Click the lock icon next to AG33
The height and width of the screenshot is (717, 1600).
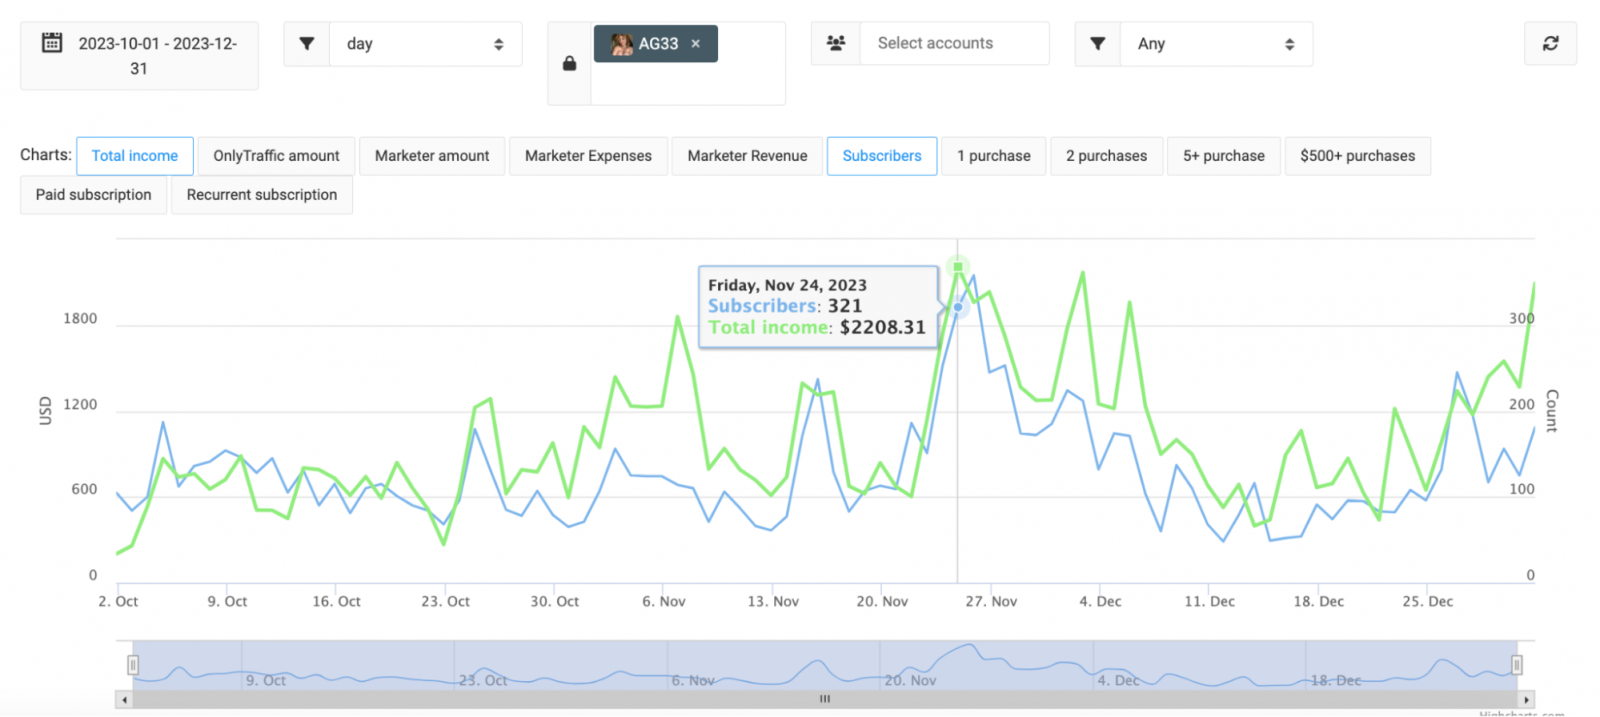[x=569, y=64]
